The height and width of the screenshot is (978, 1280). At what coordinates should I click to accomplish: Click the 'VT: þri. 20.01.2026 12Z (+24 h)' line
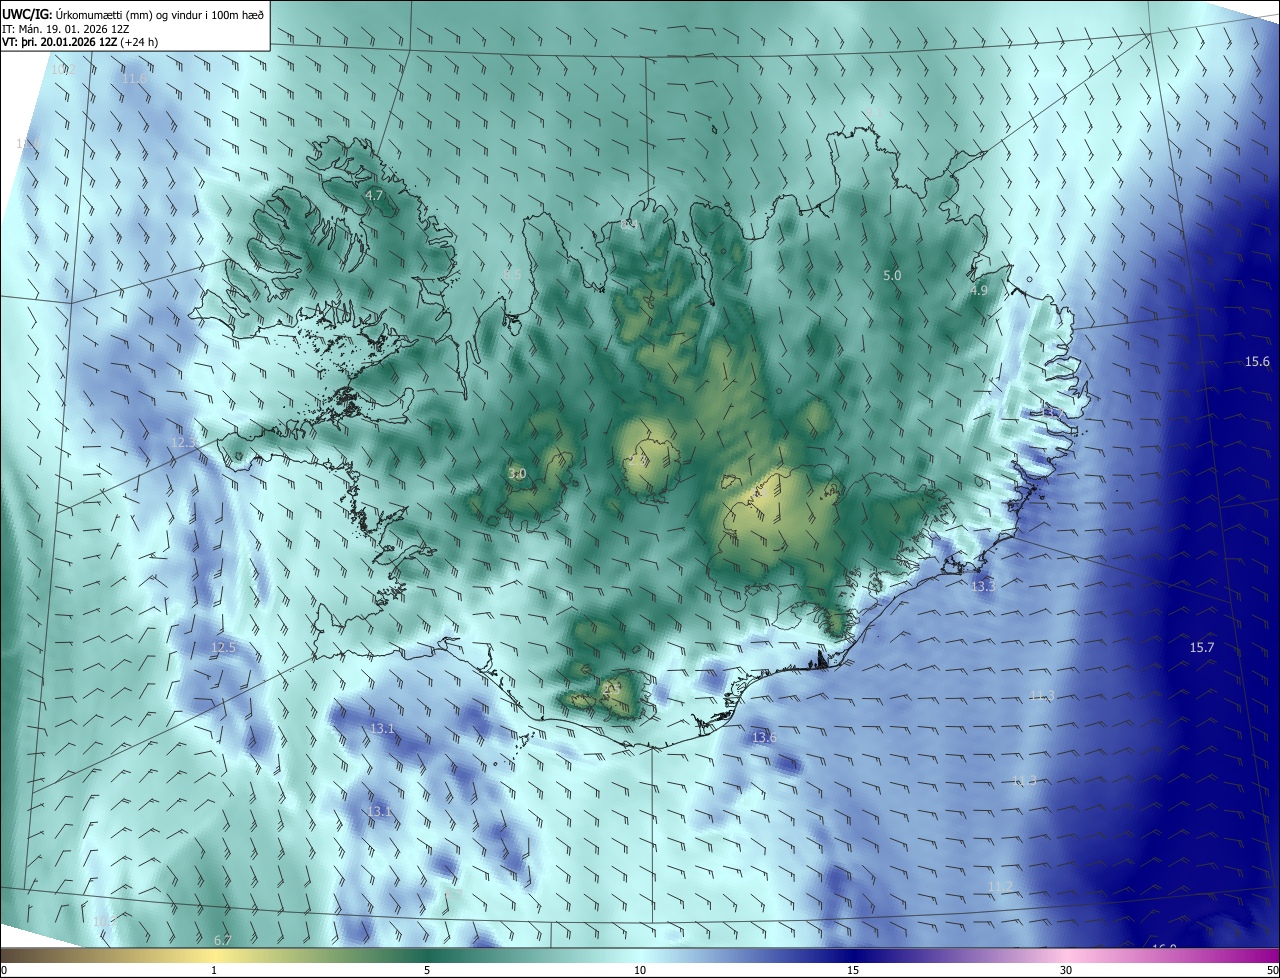coord(80,42)
